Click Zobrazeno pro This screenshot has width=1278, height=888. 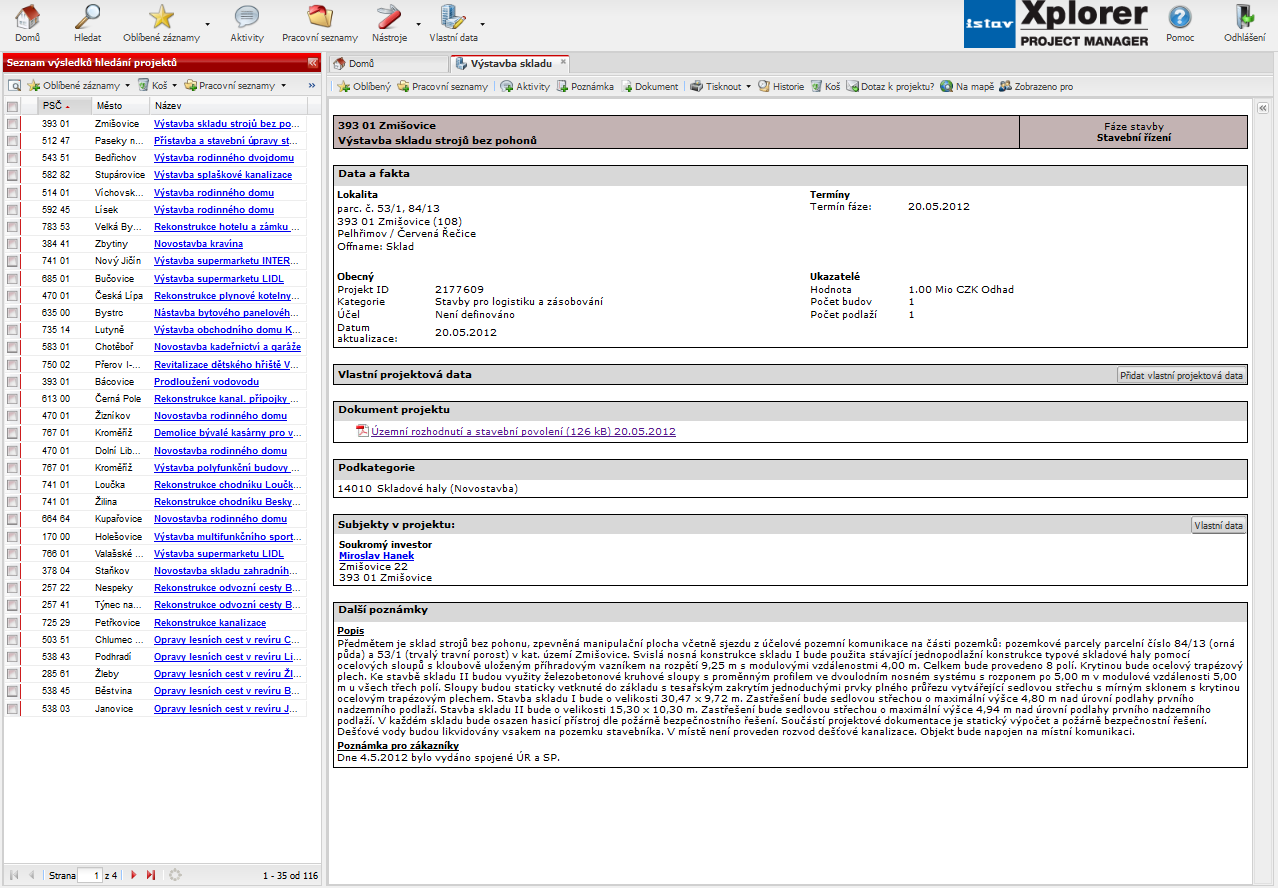tap(1035, 87)
